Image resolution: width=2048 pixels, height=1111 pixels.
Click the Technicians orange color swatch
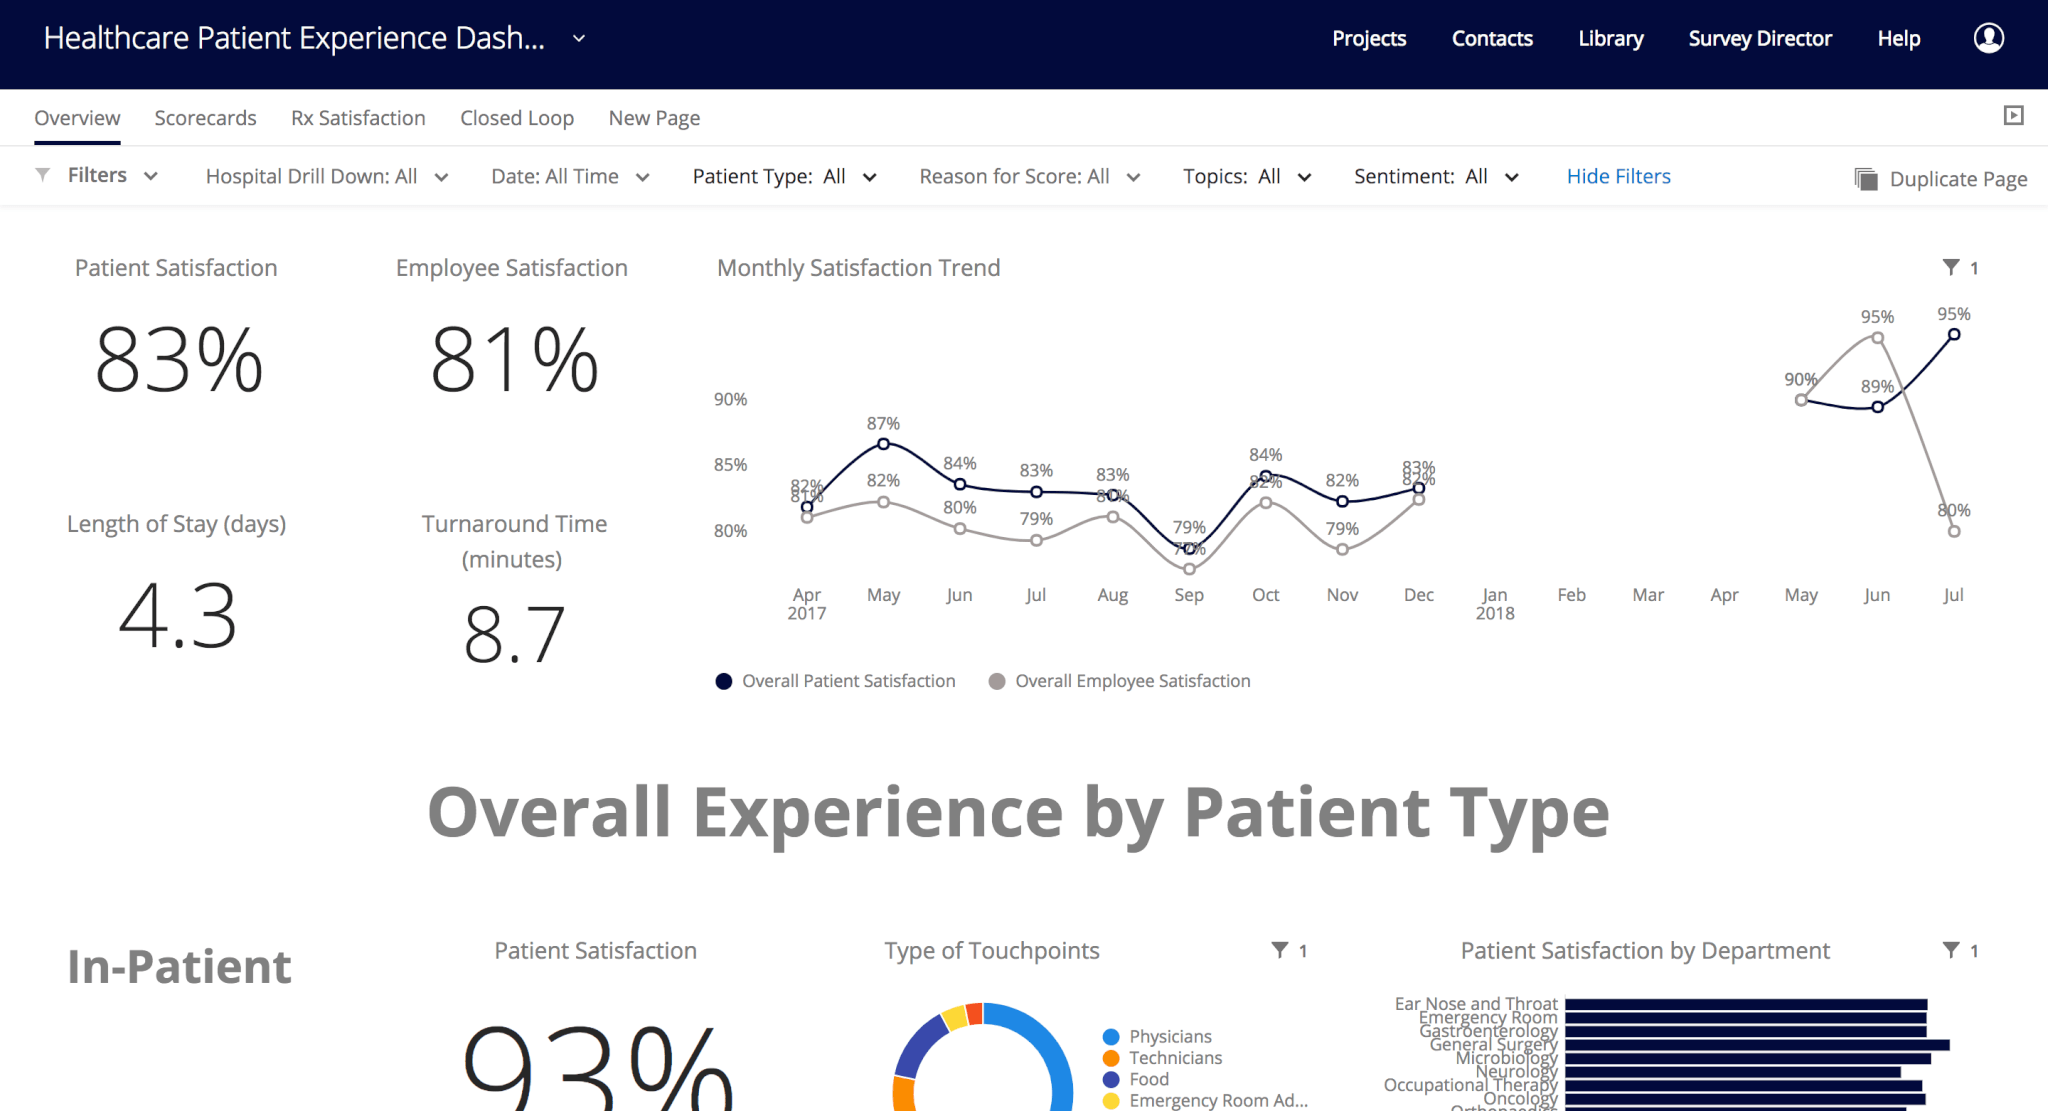point(1110,1058)
